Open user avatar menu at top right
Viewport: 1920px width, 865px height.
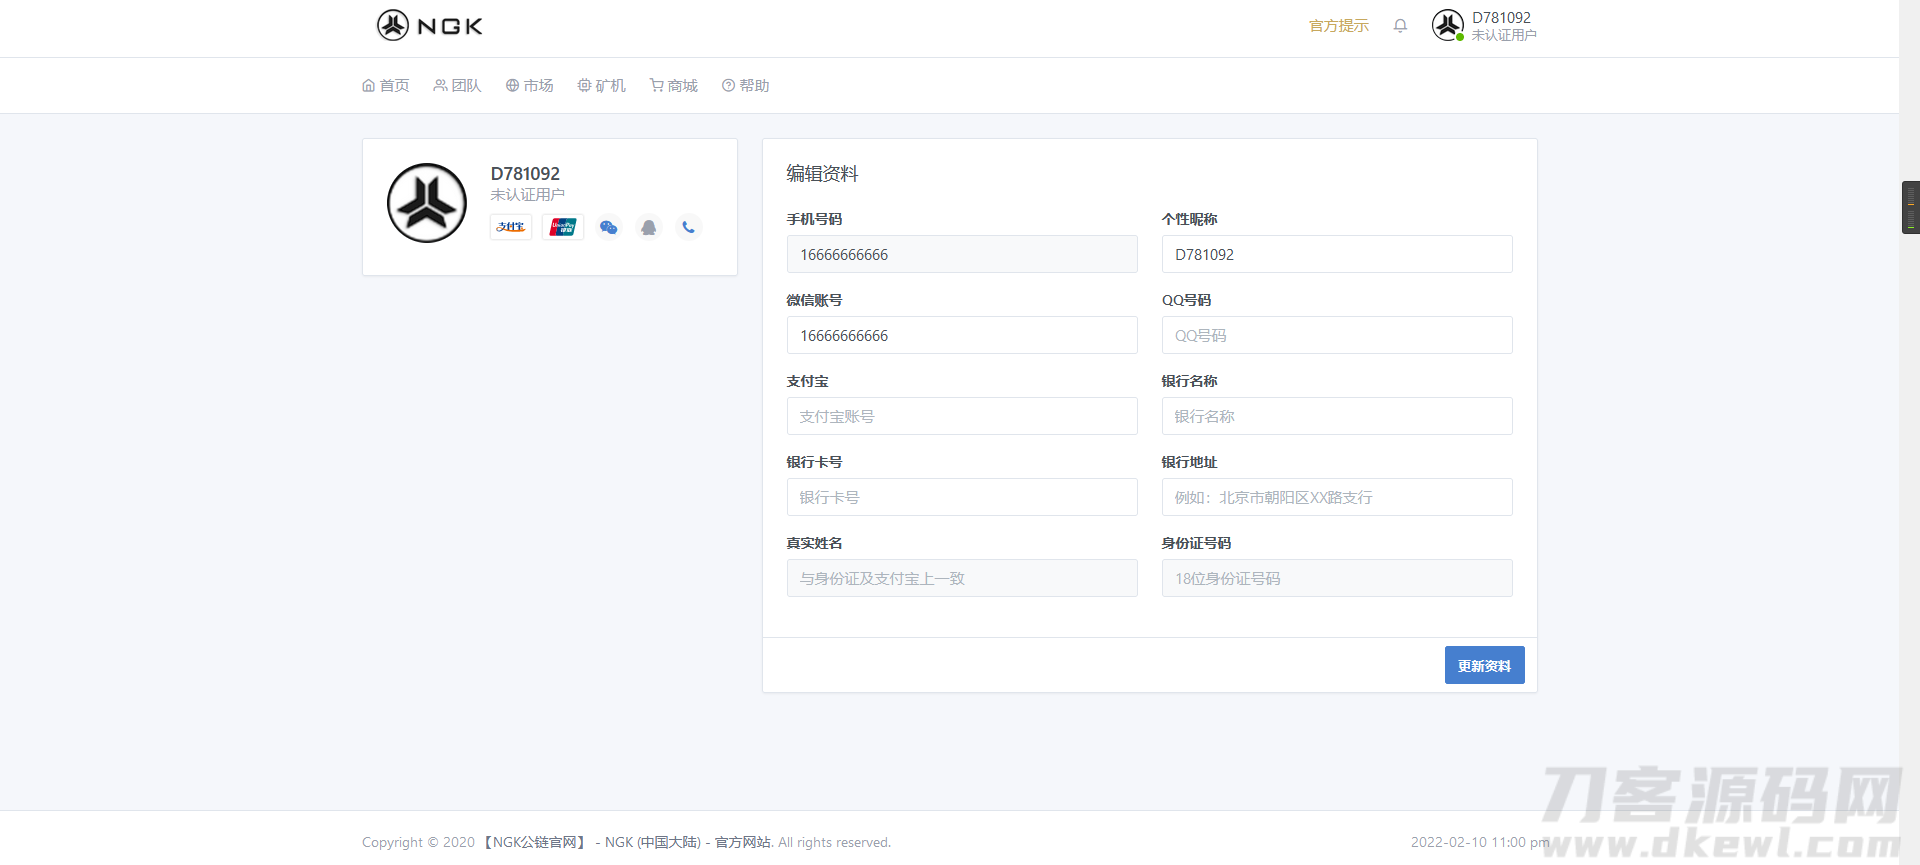point(1447,25)
